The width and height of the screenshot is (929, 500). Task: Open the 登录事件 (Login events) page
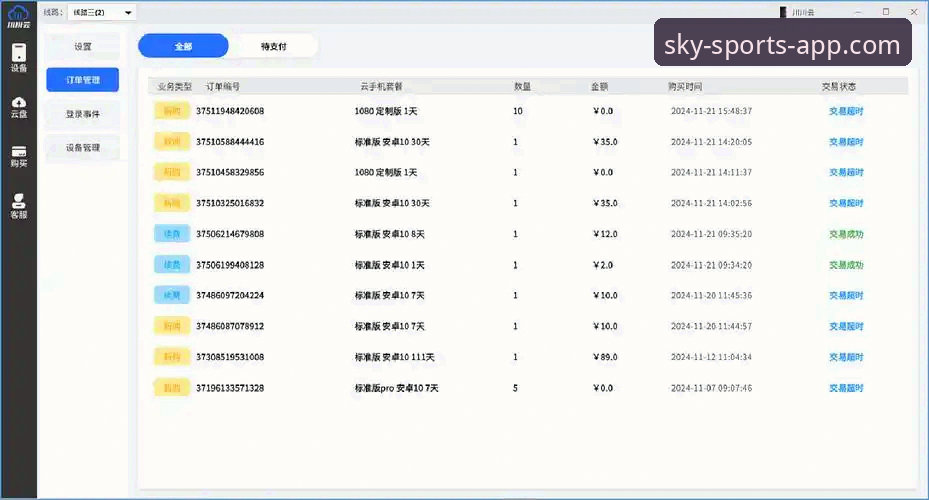pyautogui.click(x=82, y=114)
